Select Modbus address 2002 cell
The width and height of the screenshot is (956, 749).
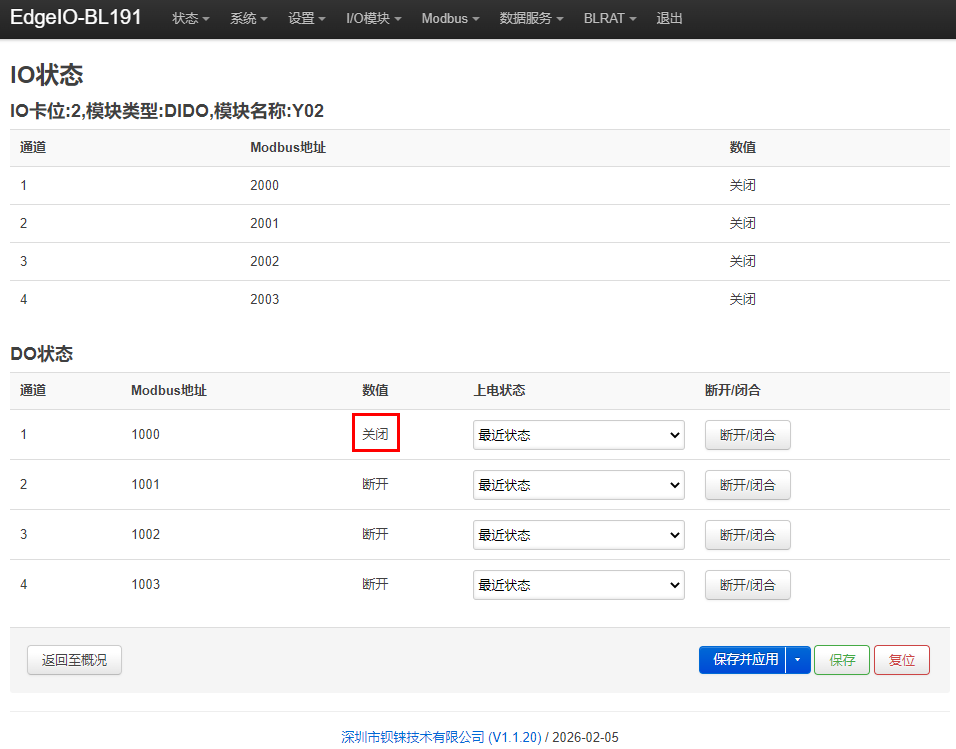265,261
